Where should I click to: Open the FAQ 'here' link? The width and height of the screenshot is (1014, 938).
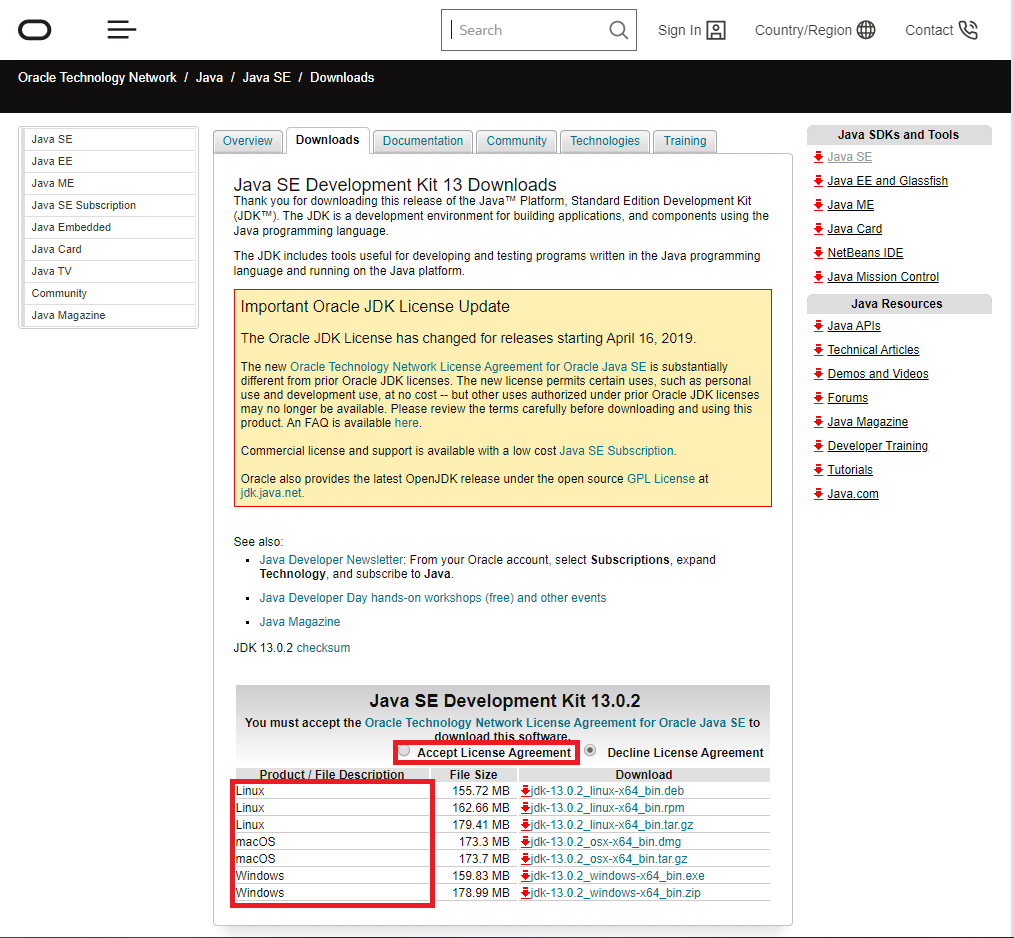click(407, 423)
